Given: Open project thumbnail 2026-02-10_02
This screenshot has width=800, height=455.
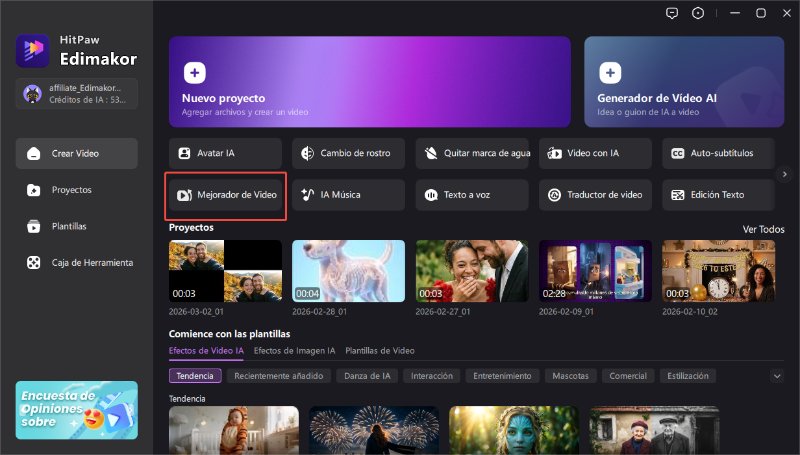Looking at the screenshot, I should pyautogui.click(x=718, y=271).
